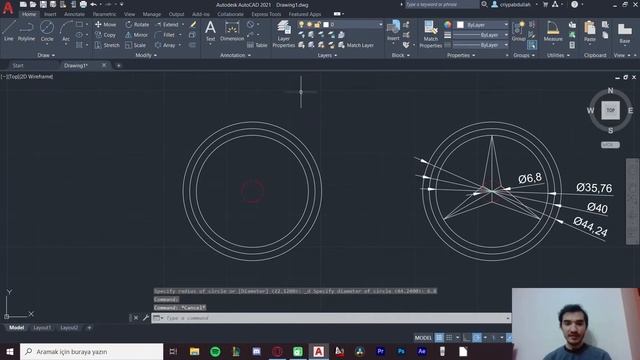Click the ViewCube TOP face
The image size is (640, 360).
610,110
